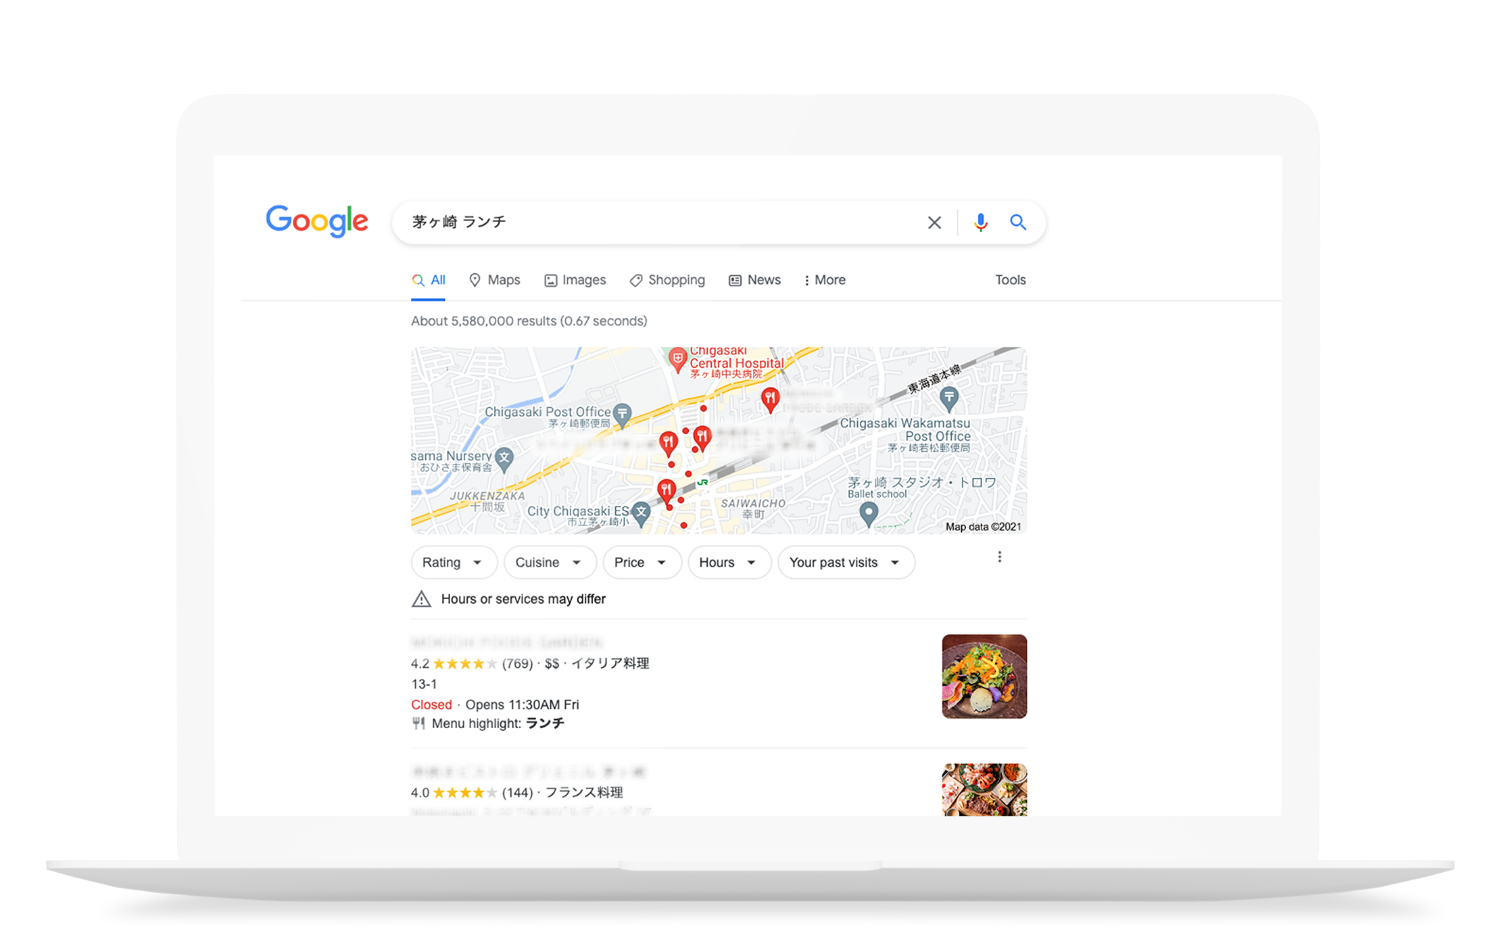
Task: Select the Chigasaki Post Office map marker
Action: (x=623, y=414)
